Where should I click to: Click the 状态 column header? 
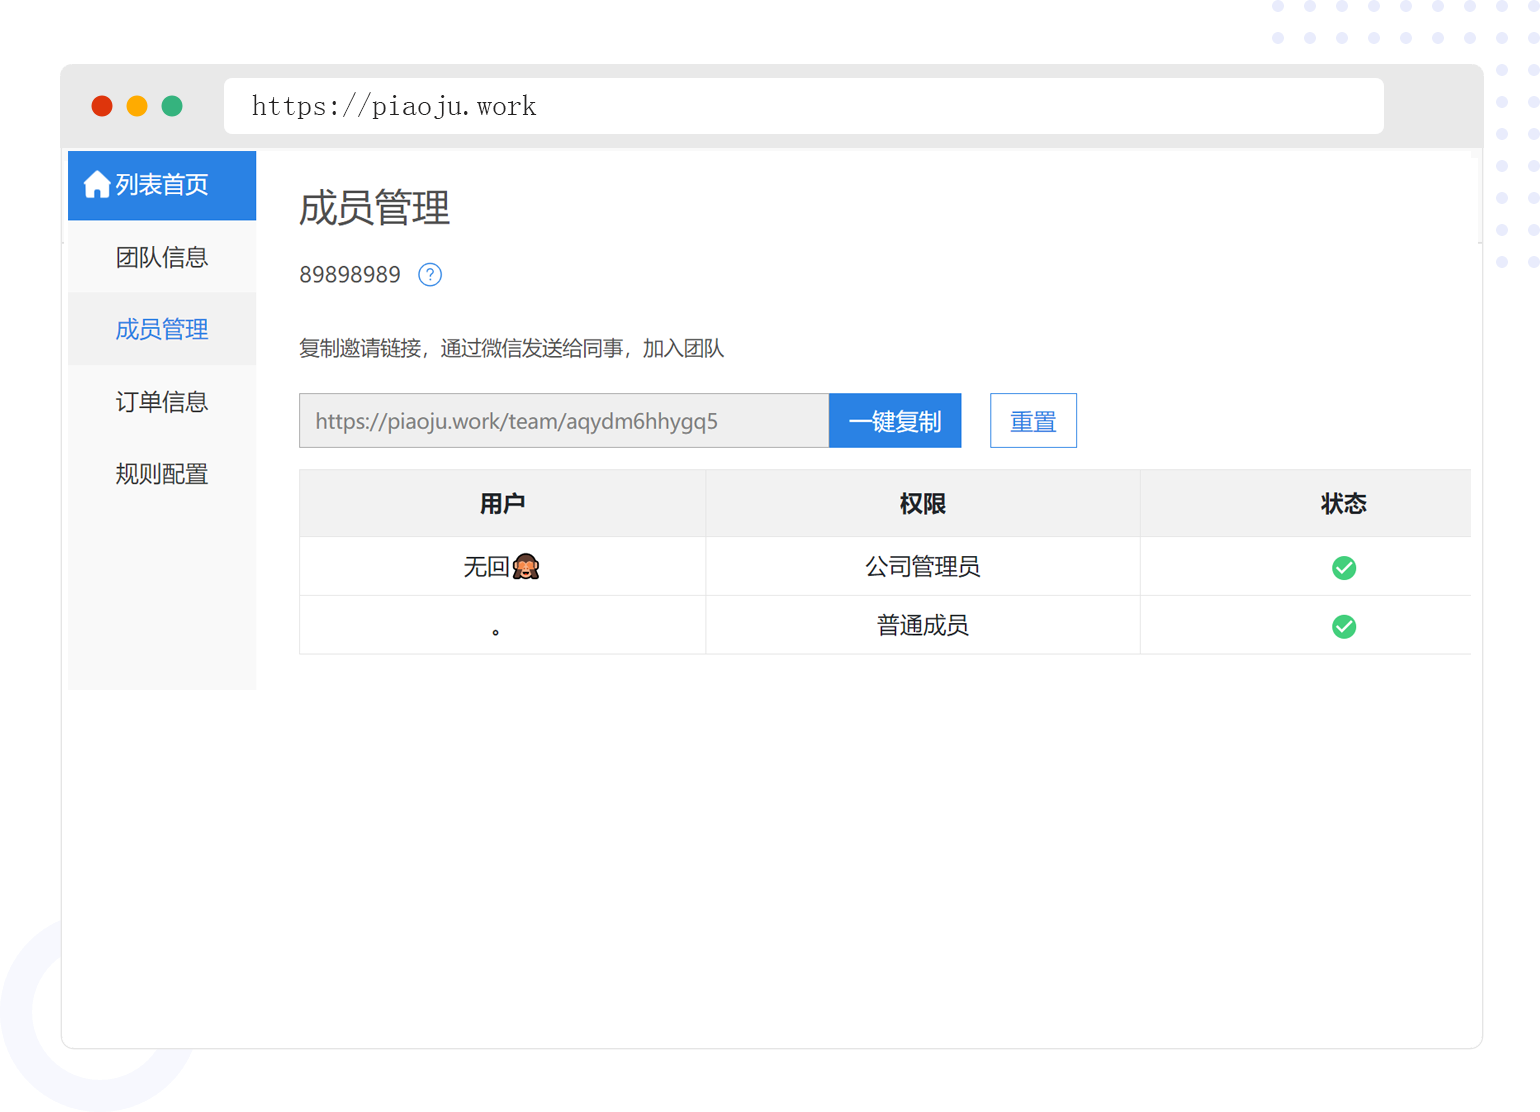pos(1343,504)
